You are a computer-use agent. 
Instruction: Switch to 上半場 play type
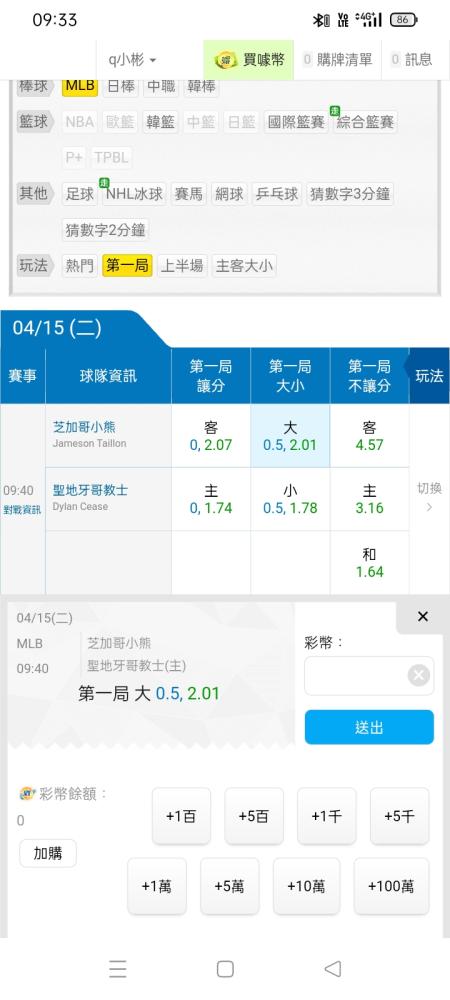tap(182, 265)
